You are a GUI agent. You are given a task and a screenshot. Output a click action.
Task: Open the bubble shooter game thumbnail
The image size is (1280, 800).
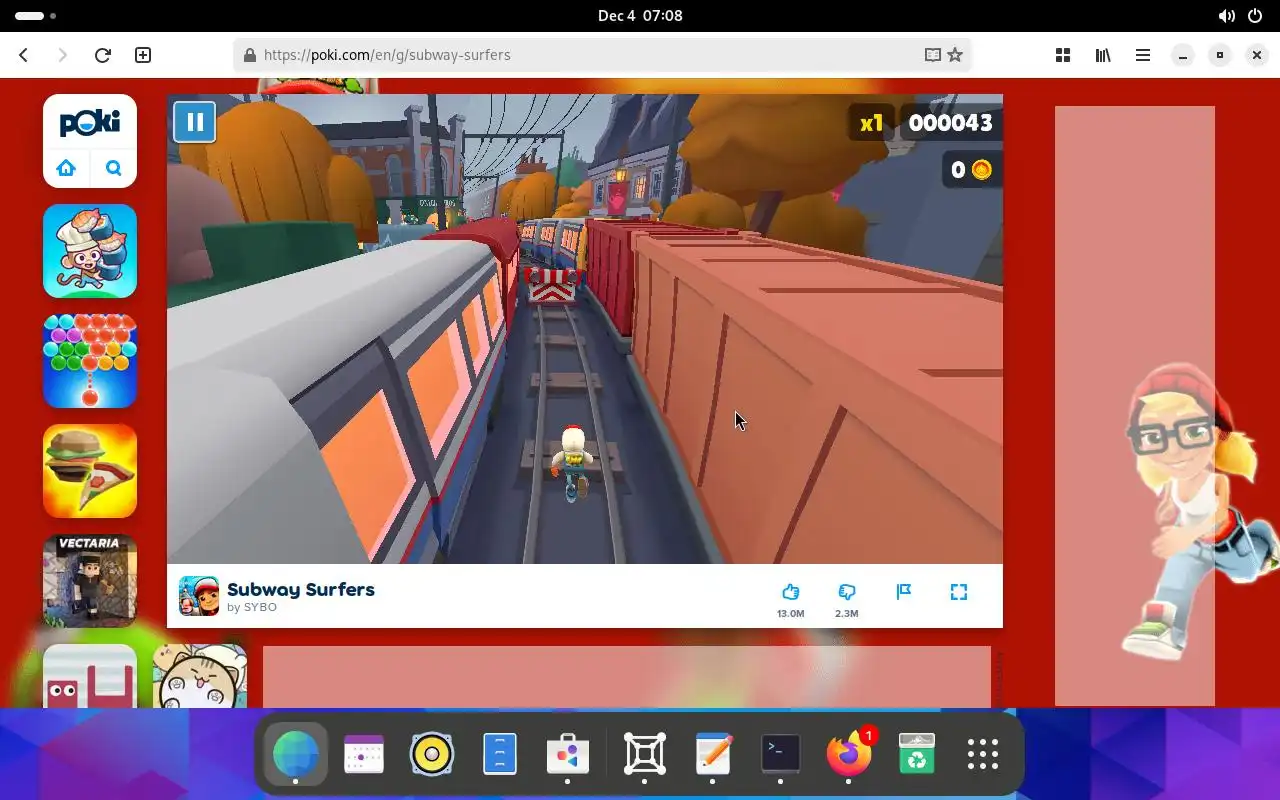(90, 361)
